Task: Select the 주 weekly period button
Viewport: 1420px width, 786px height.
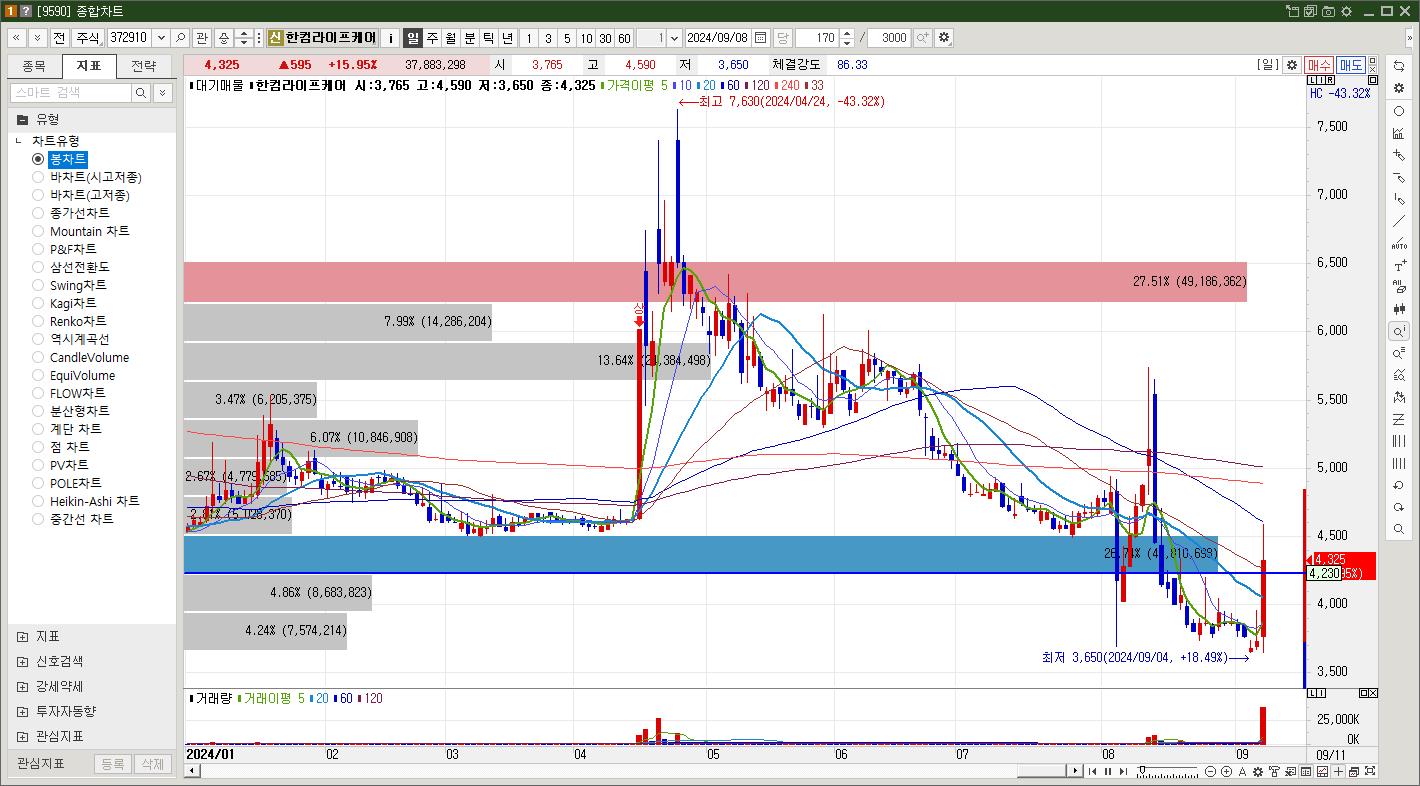Action: [x=432, y=38]
